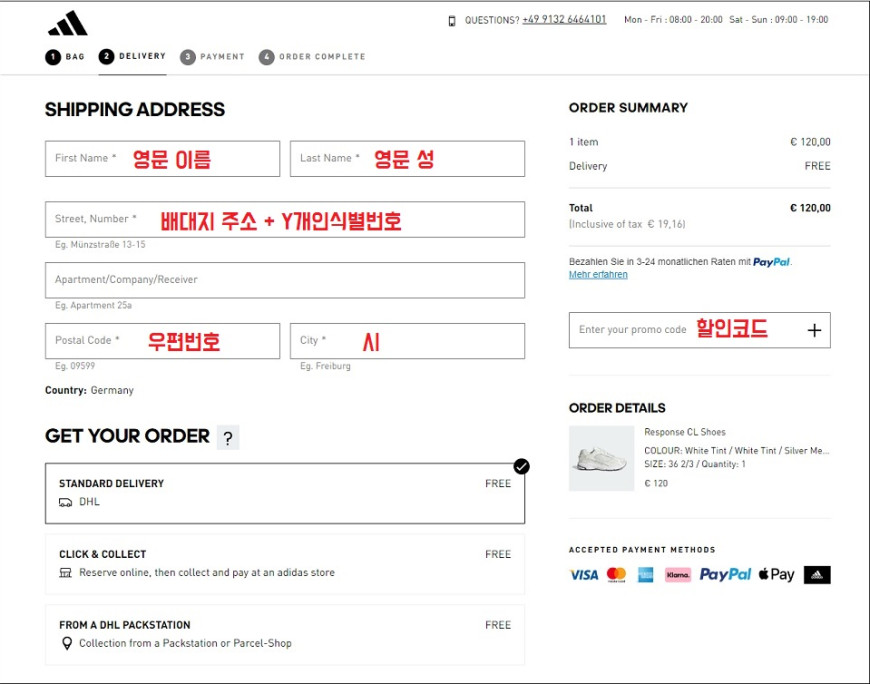The width and height of the screenshot is (870, 684).
Task: Open the Payment step
Action: (x=212, y=57)
